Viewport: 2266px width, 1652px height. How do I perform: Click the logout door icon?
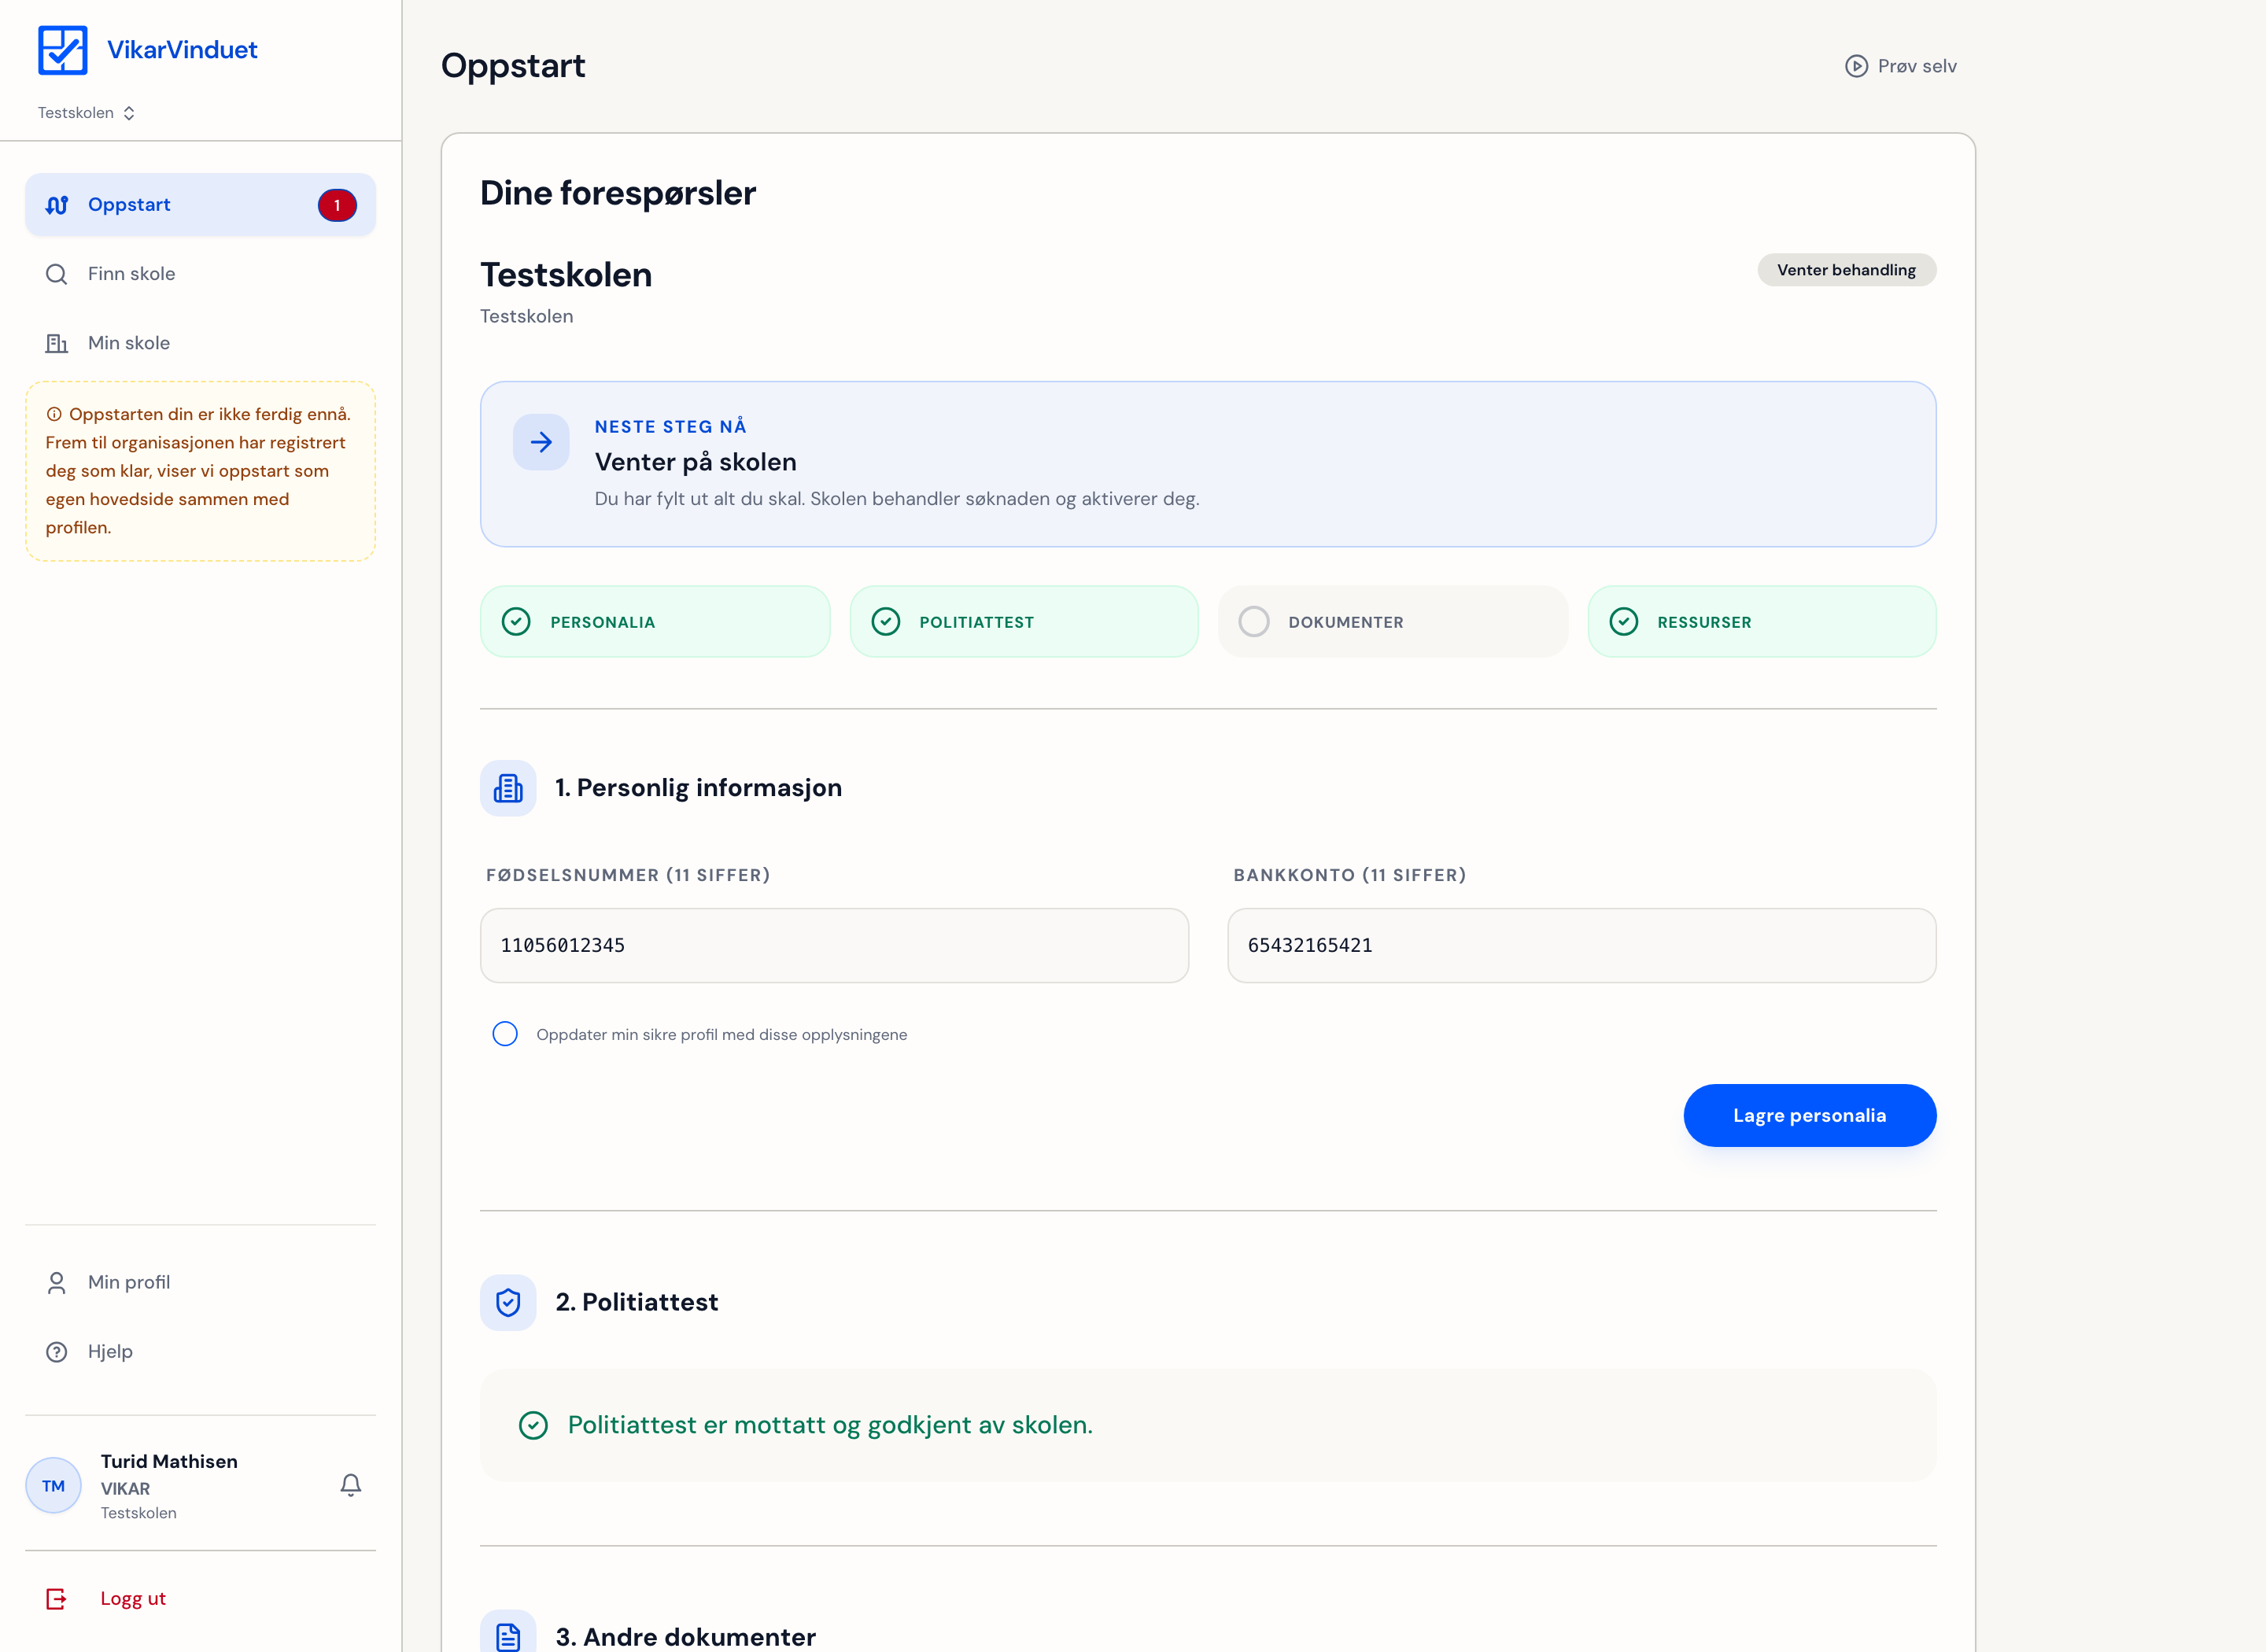tap(57, 1599)
